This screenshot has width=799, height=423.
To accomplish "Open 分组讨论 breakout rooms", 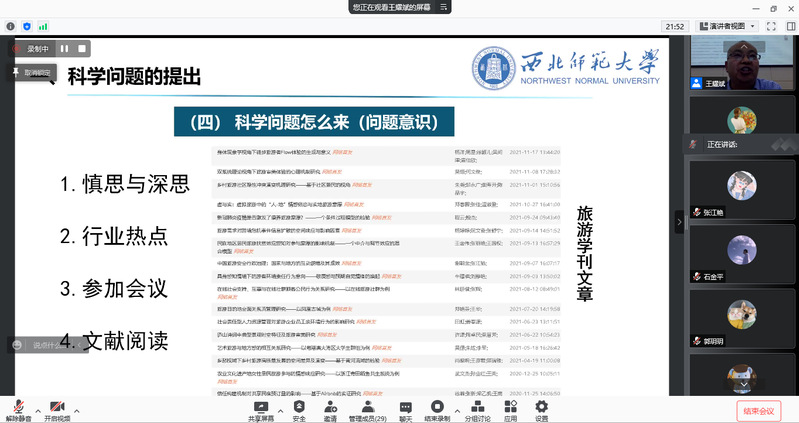I will (478, 406).
